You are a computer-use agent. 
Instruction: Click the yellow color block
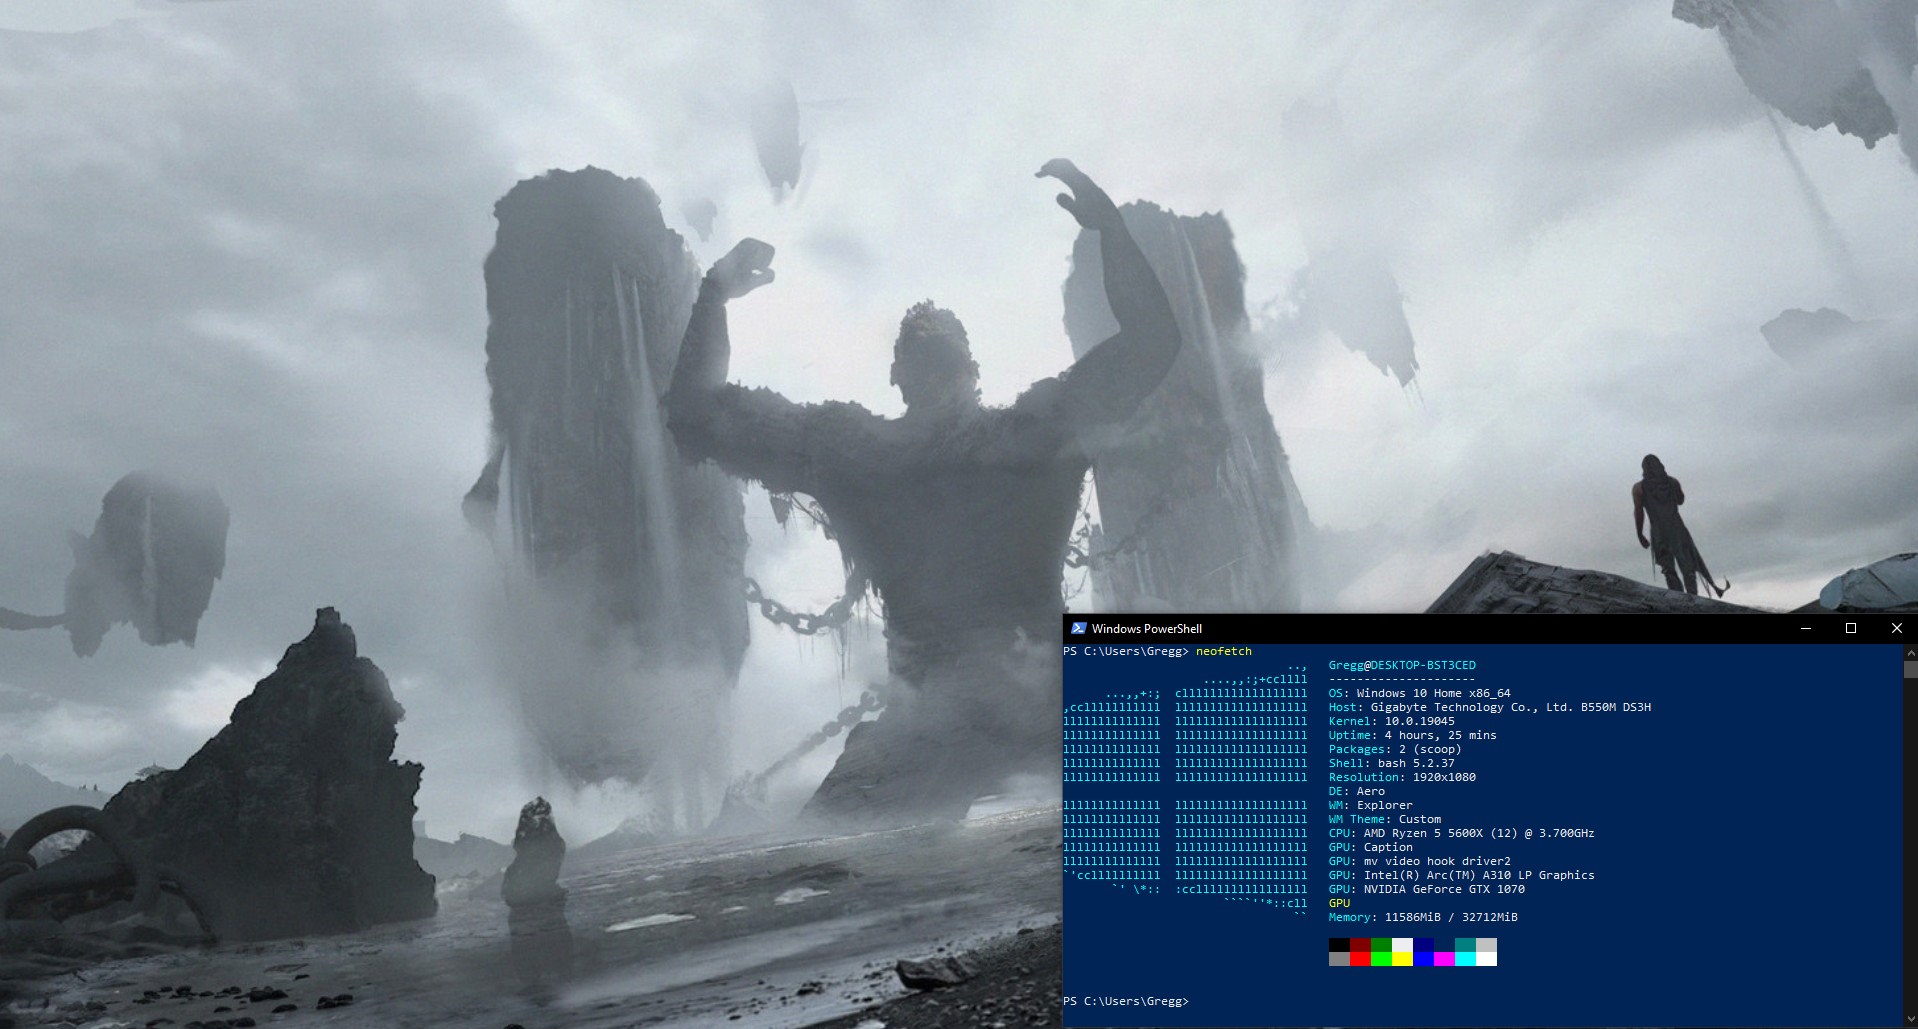(x=1402, y=959)
